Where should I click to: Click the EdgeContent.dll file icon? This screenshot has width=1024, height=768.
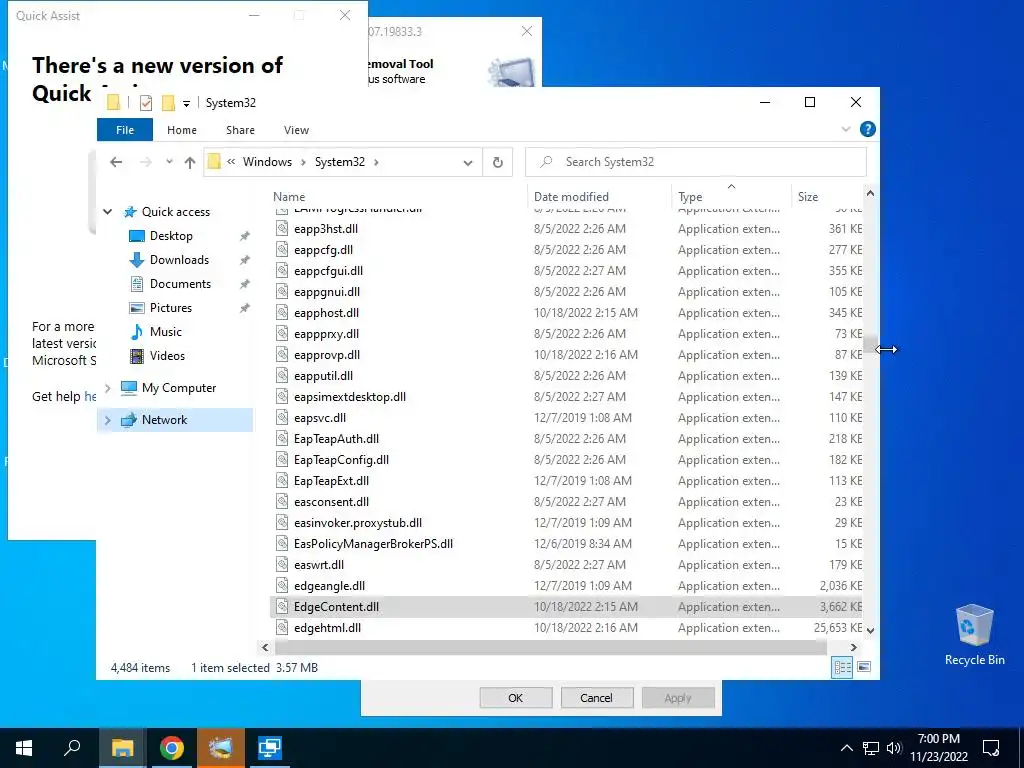coord(281,607)
